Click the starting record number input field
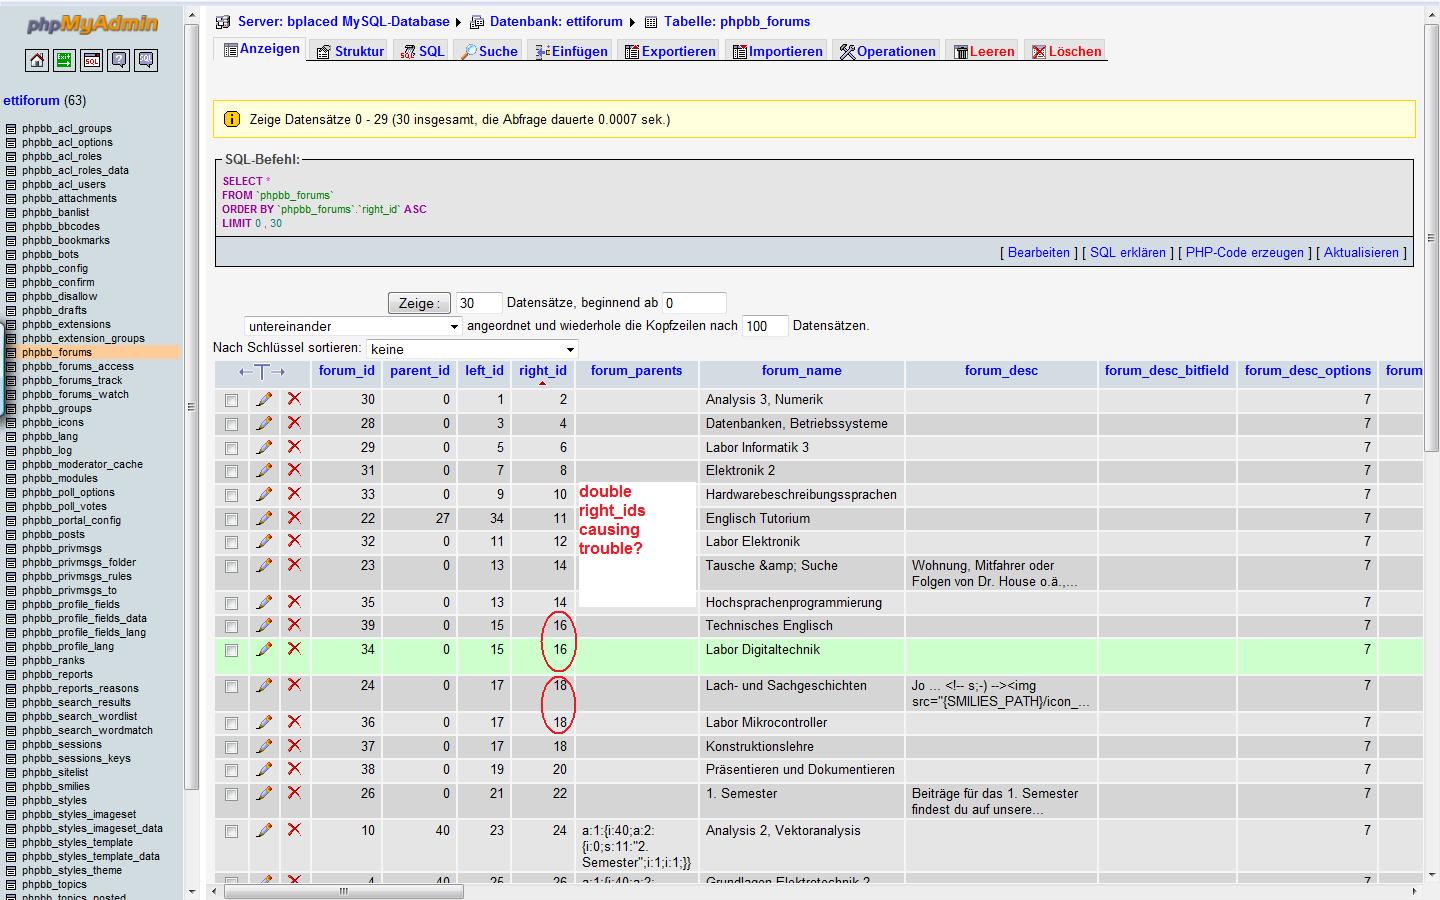The height and width of the screenshot is (900, 1440). [693, 303]
